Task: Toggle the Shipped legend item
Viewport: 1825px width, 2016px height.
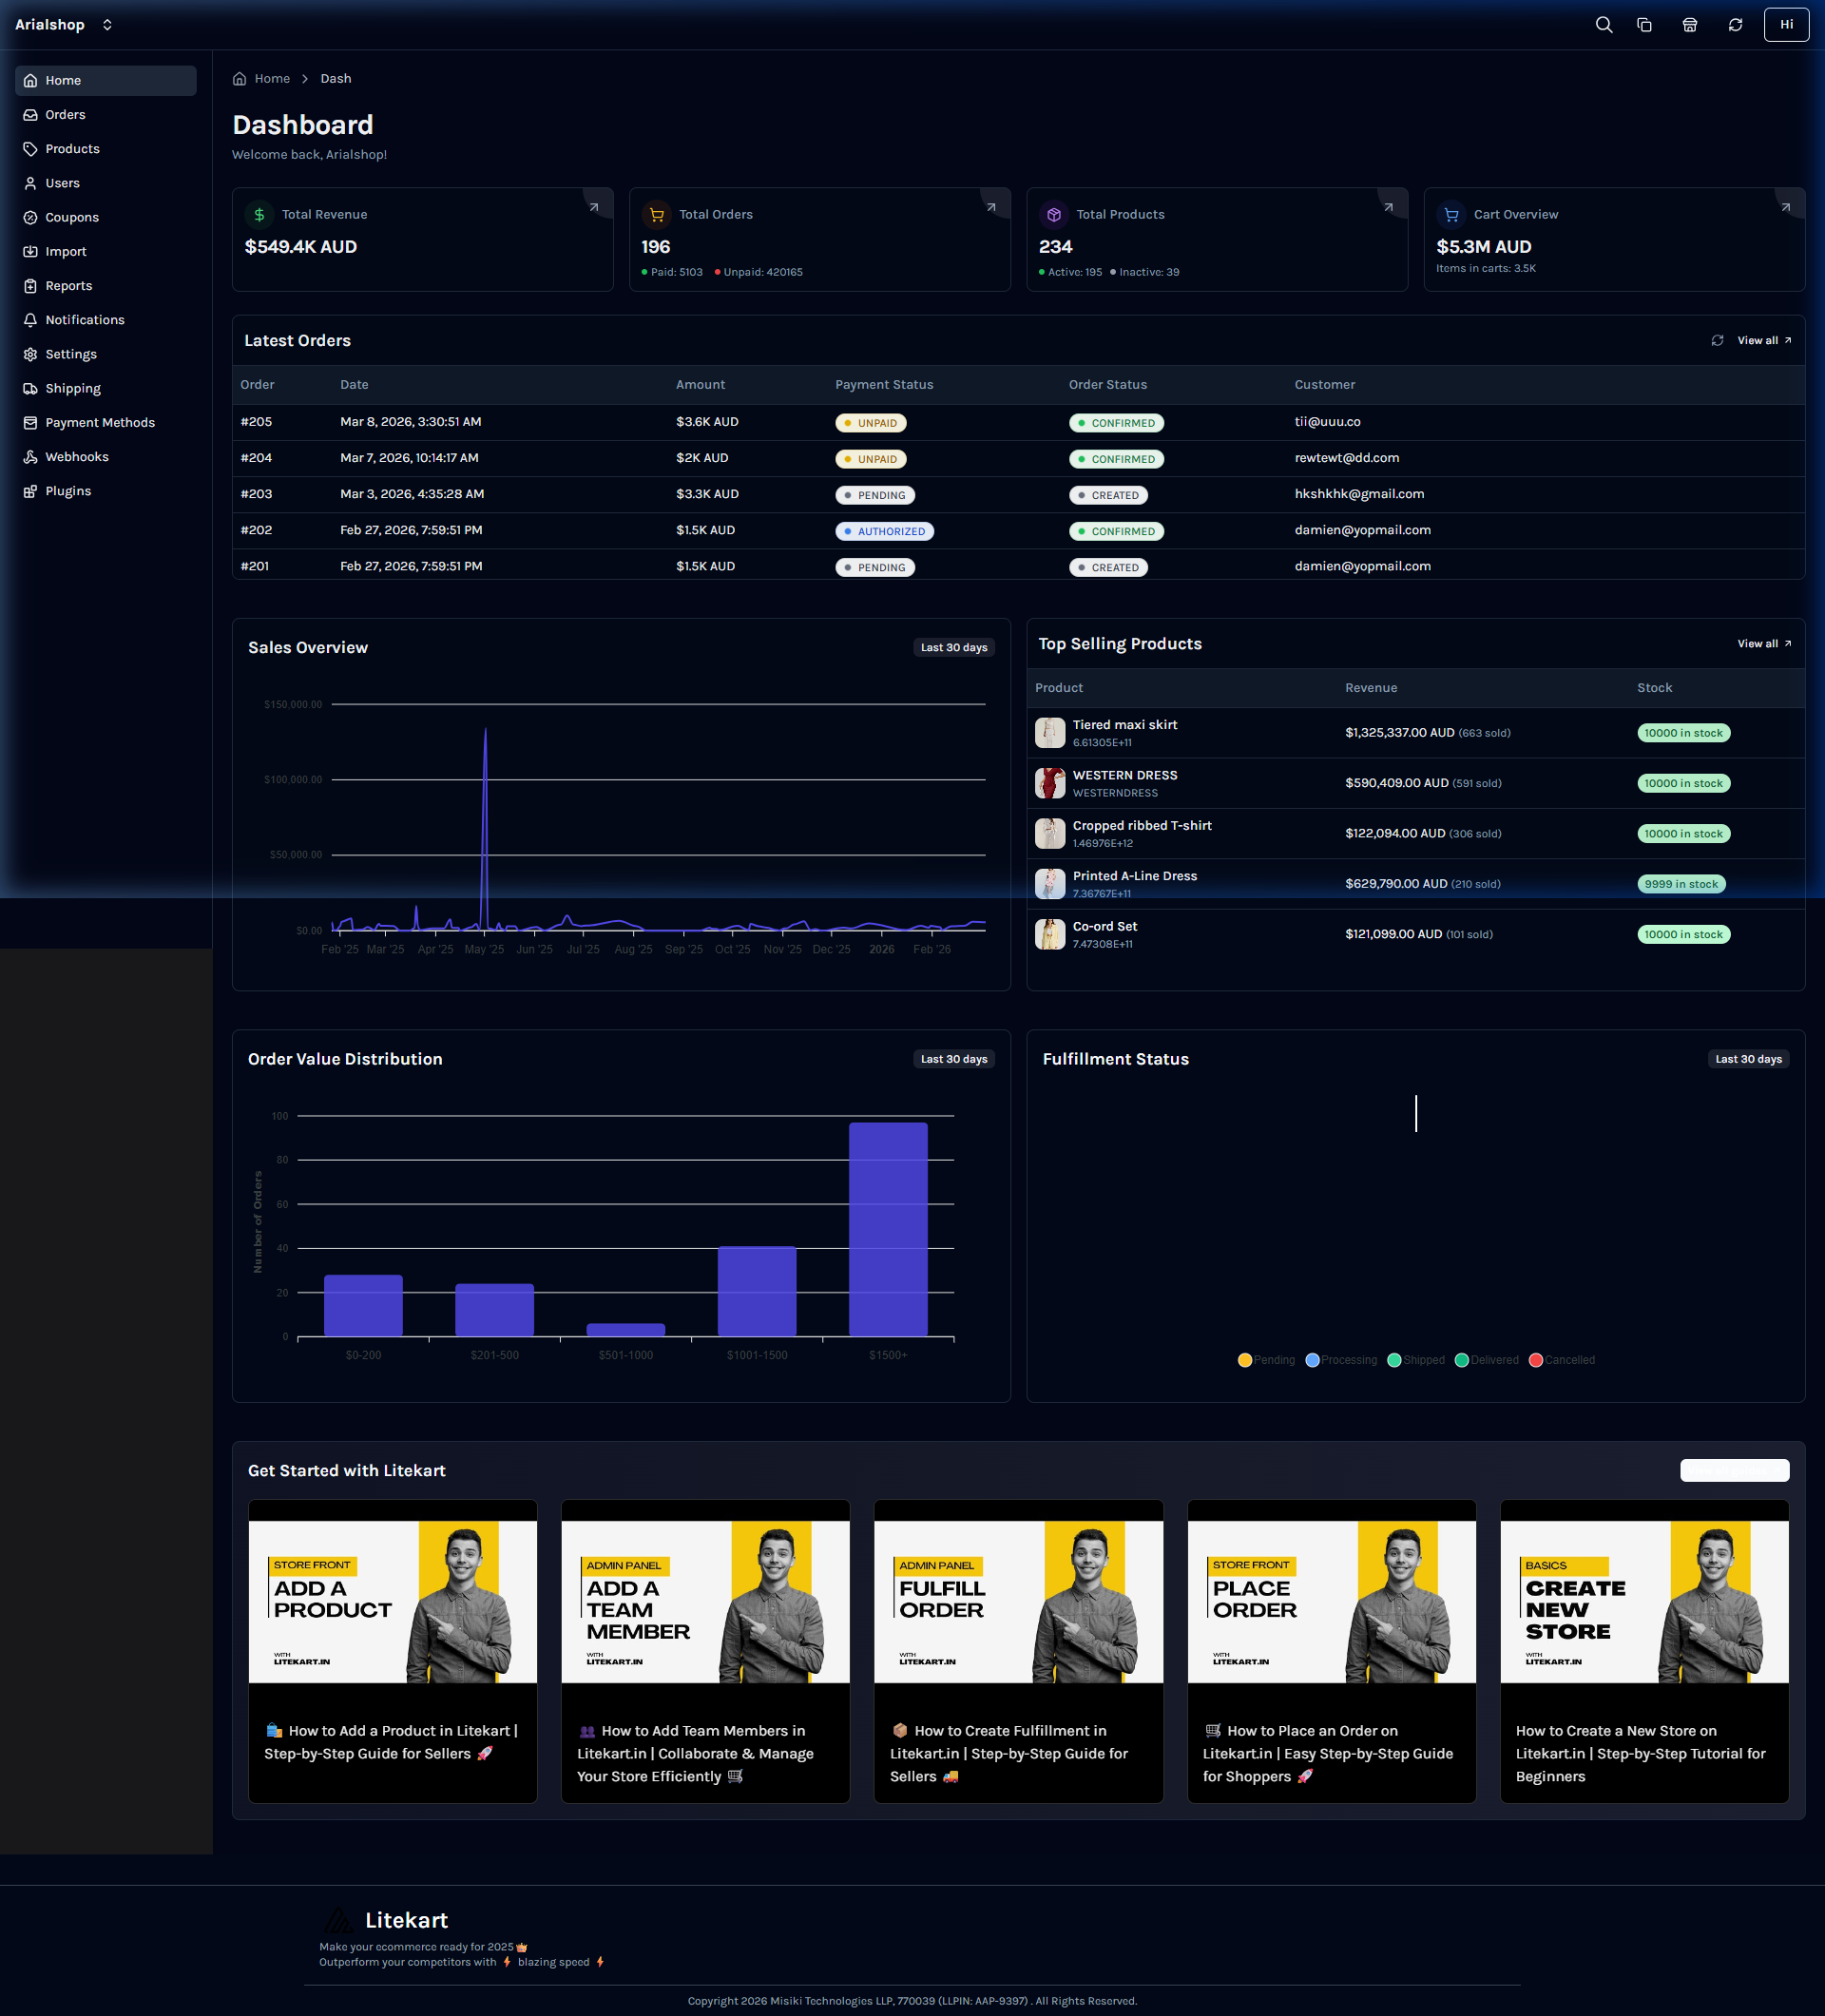Action: pyautogui.click(x=1416, y=1360)
